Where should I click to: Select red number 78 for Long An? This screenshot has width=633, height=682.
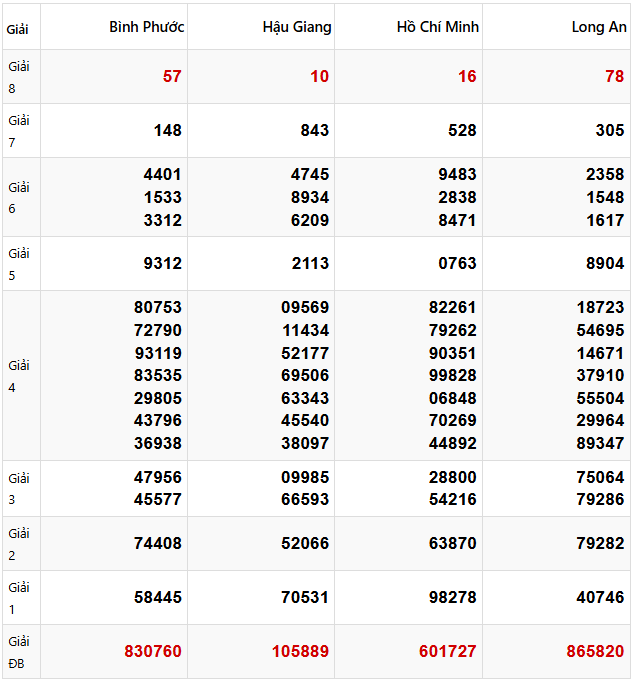(615, 77)
